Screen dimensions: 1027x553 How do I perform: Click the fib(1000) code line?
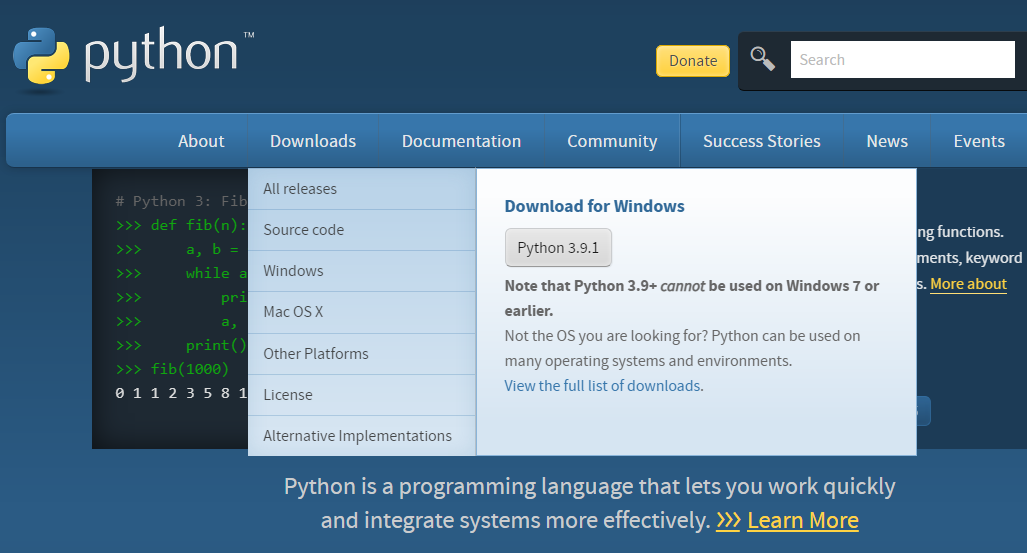(x=172, y=369)
